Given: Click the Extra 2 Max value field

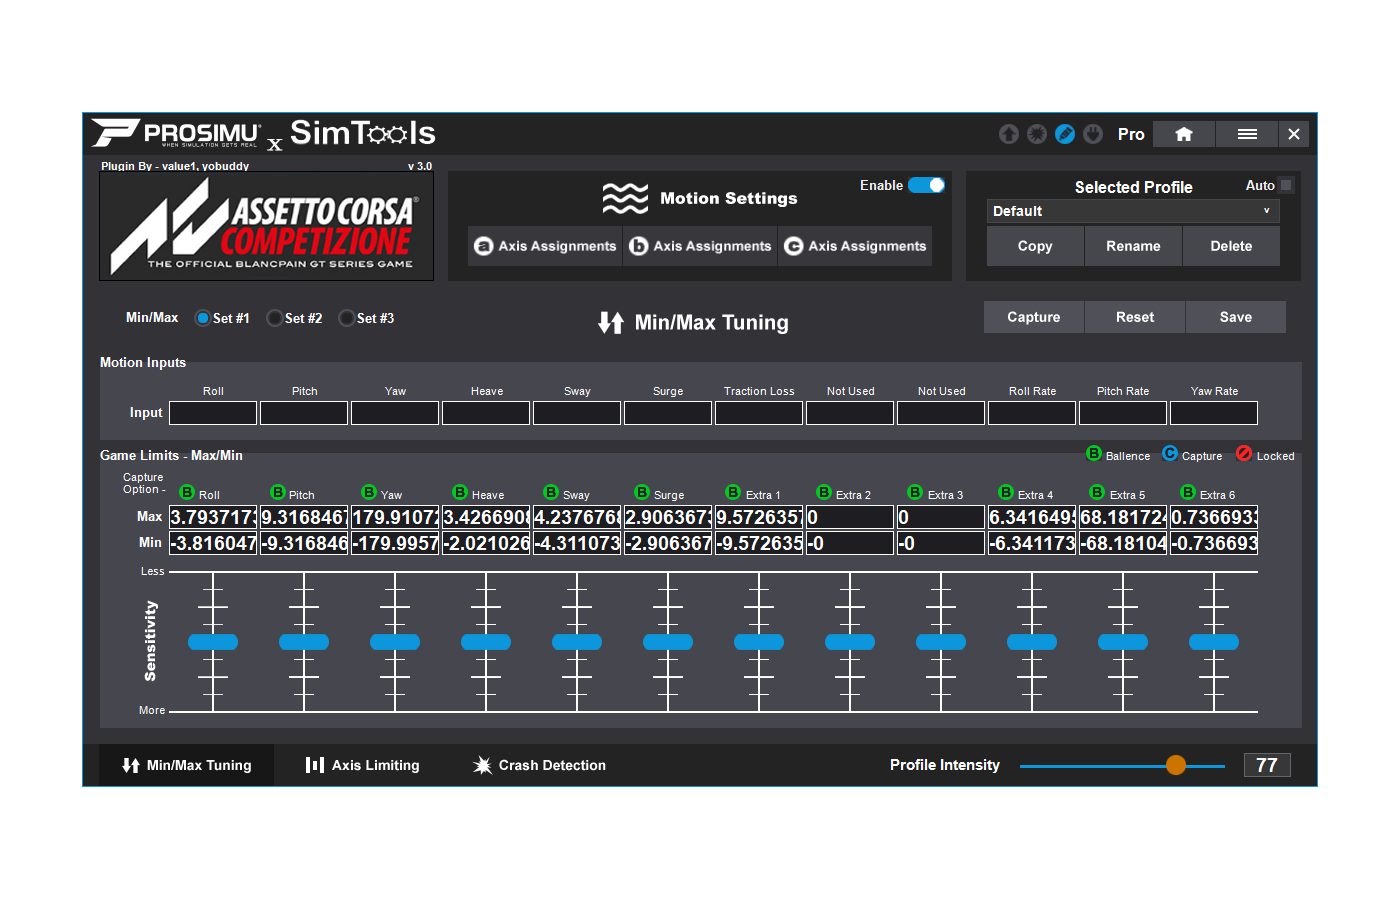Looking at the screenshot, I should coord(850,517).
